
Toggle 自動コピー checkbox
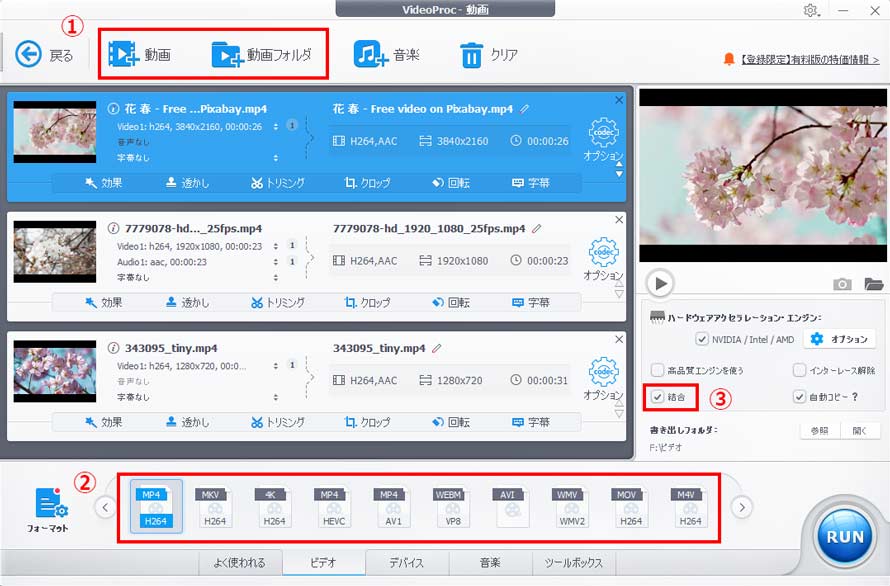point(799,396)
